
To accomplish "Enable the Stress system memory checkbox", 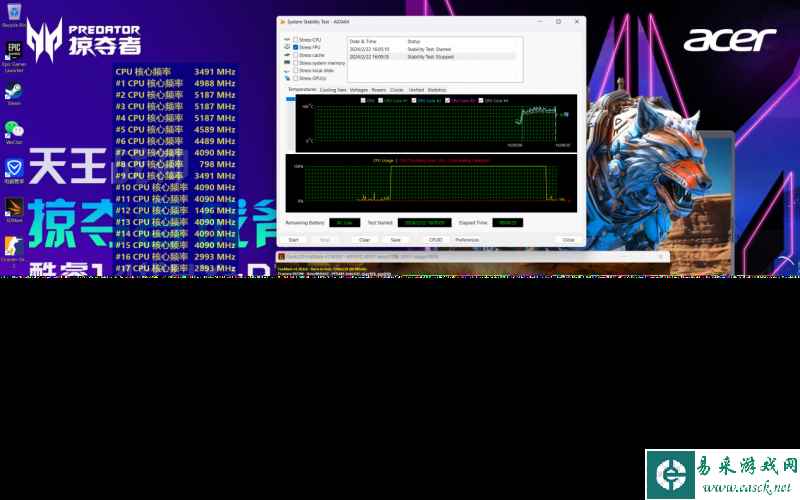I will coord(295,63).
